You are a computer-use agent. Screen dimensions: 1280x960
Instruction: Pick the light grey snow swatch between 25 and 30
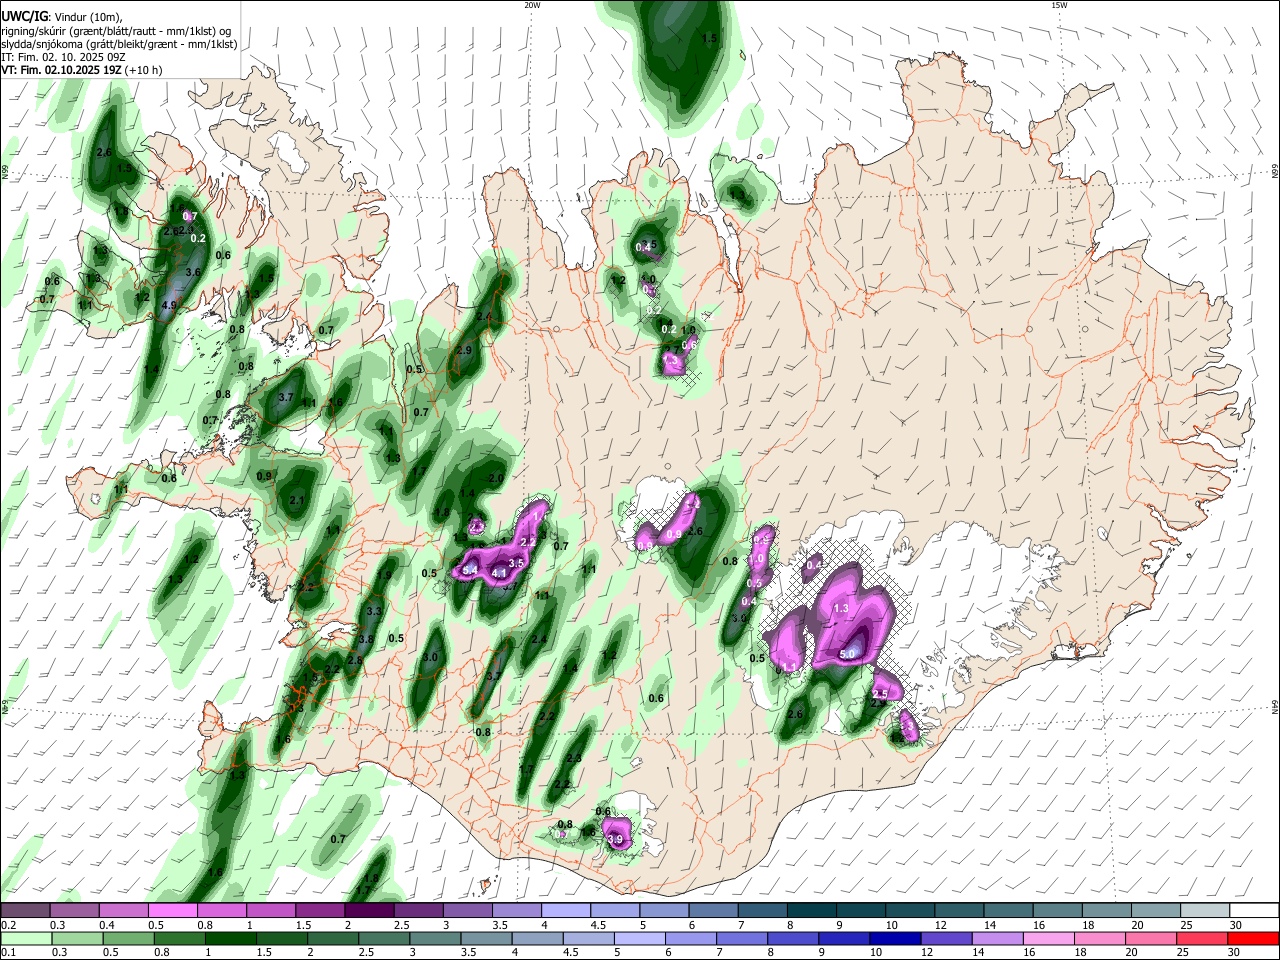coord(1206,911)
